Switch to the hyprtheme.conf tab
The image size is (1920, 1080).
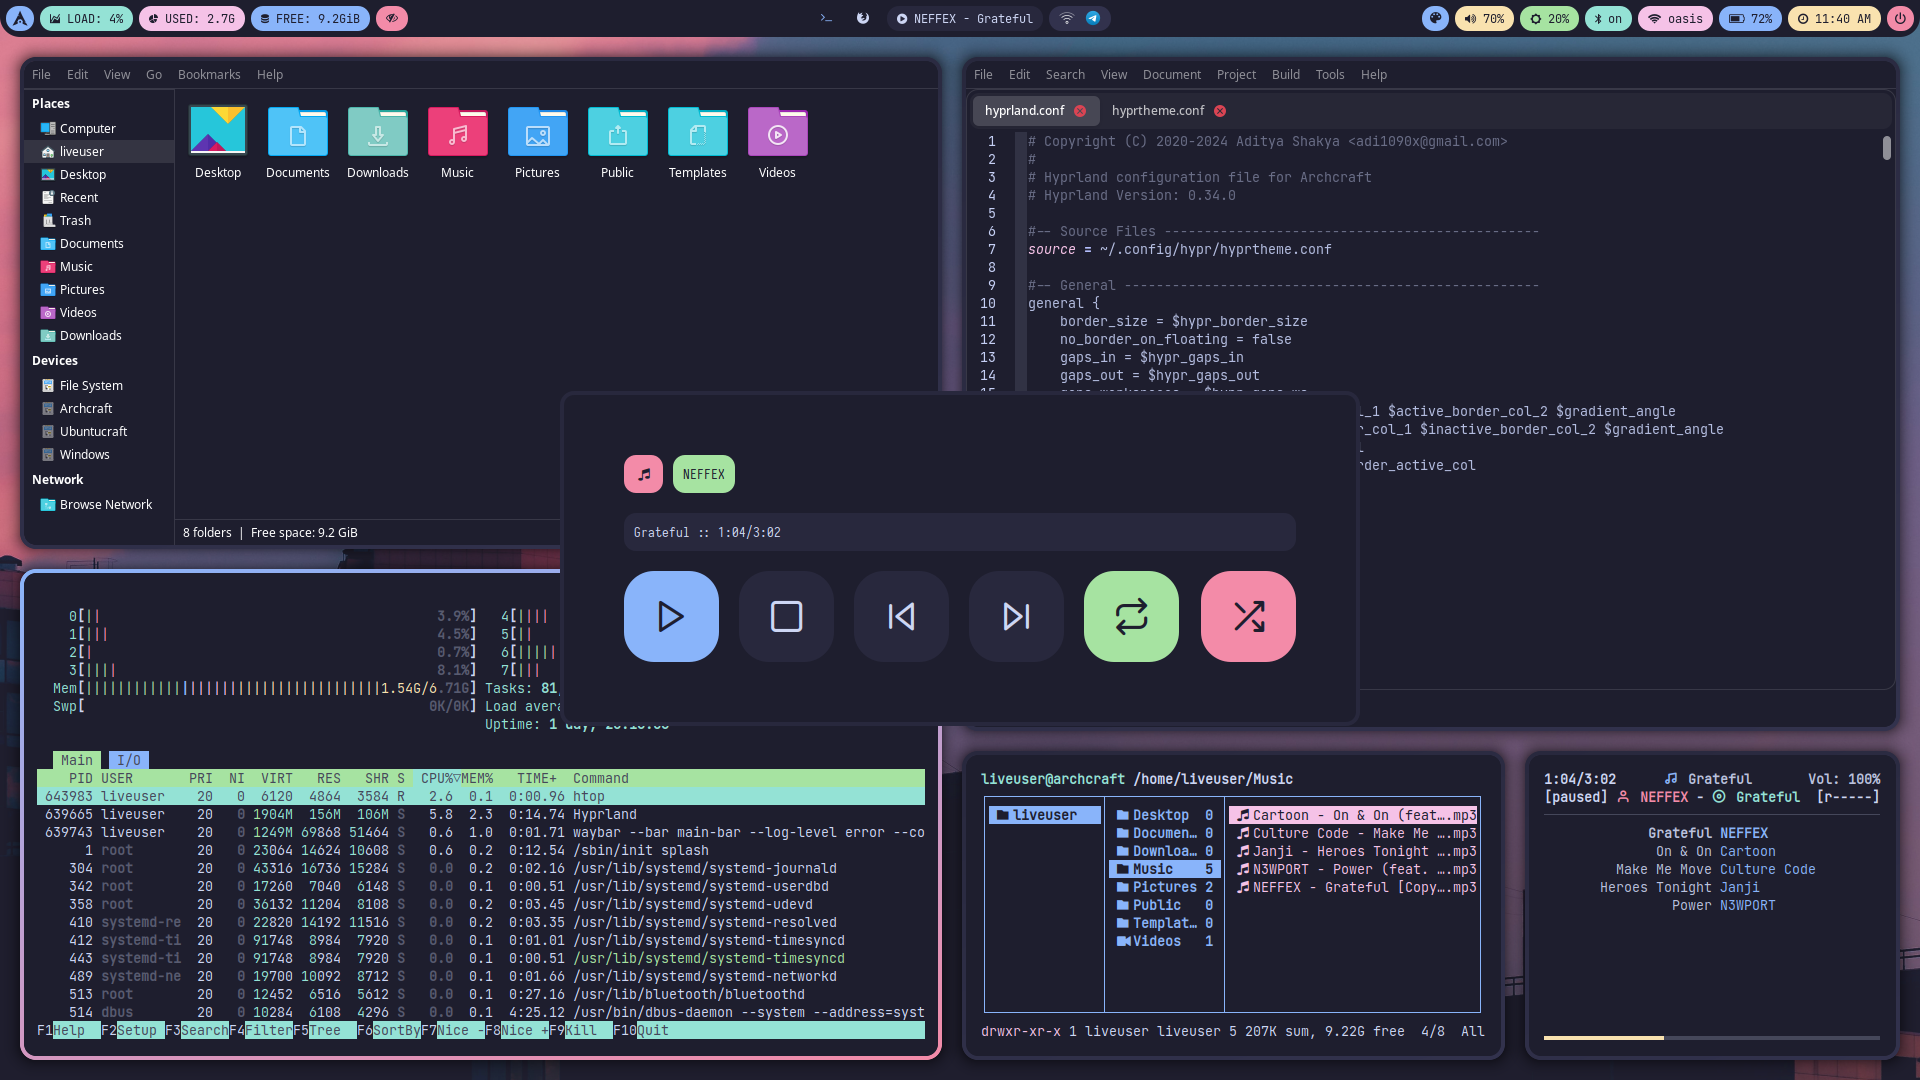[1158, 110]
